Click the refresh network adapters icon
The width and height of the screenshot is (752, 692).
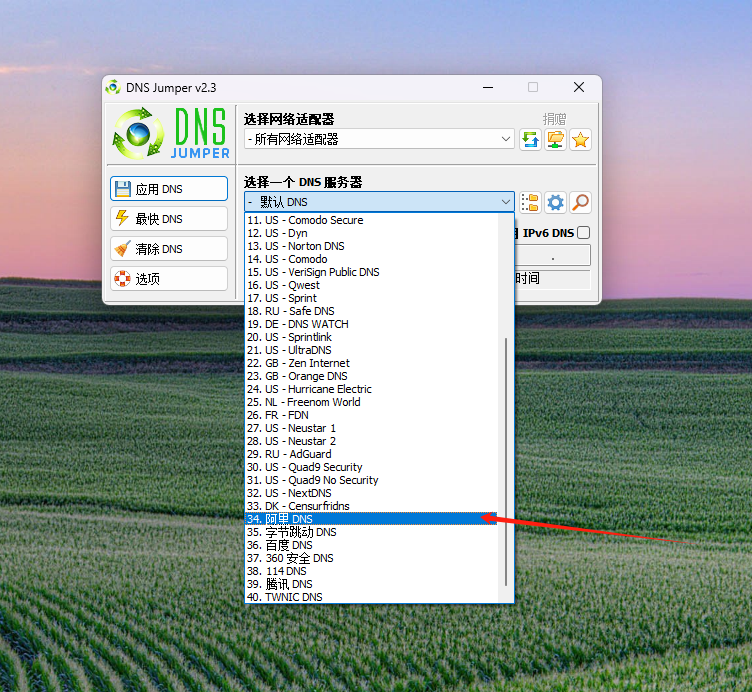click(531, 140)
